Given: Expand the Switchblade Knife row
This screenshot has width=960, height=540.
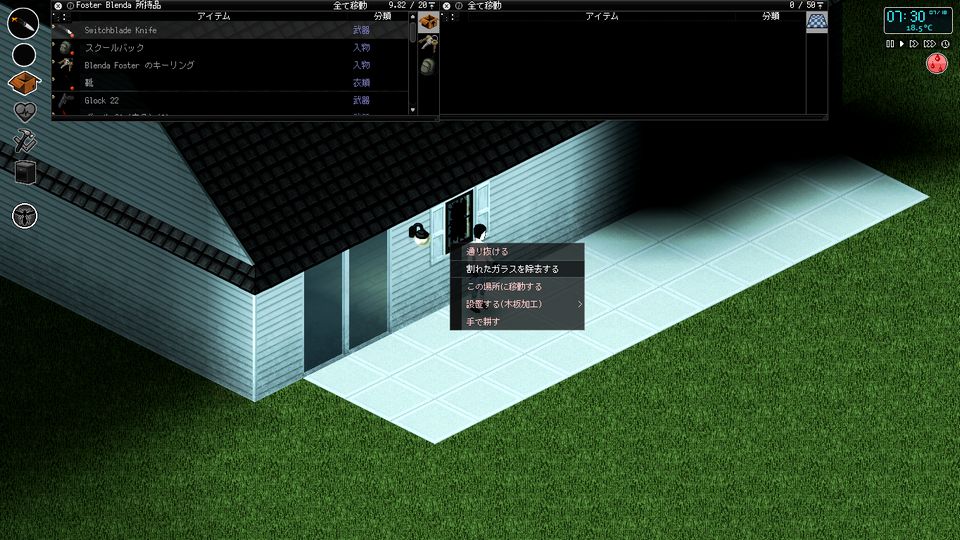Looking at the screenshot, I should pos(54,28).
